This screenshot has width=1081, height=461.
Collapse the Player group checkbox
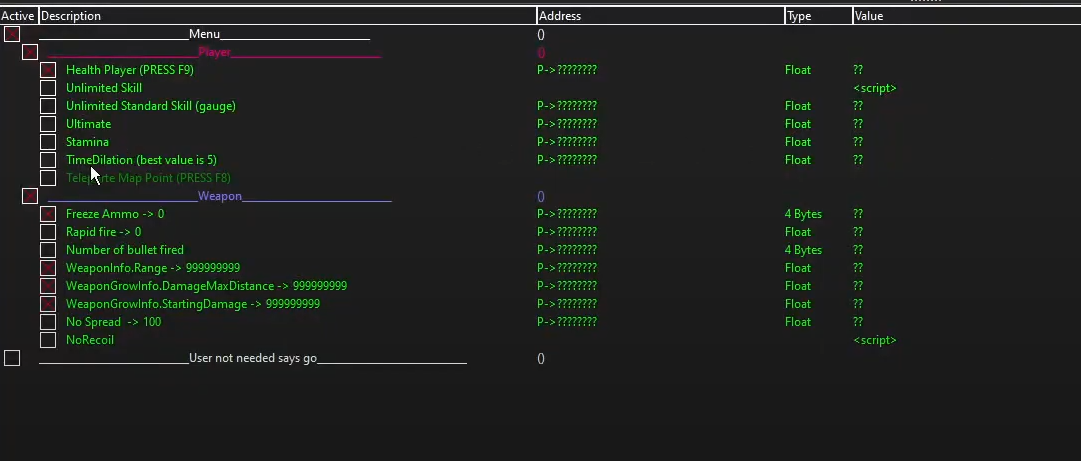point(30,52)
